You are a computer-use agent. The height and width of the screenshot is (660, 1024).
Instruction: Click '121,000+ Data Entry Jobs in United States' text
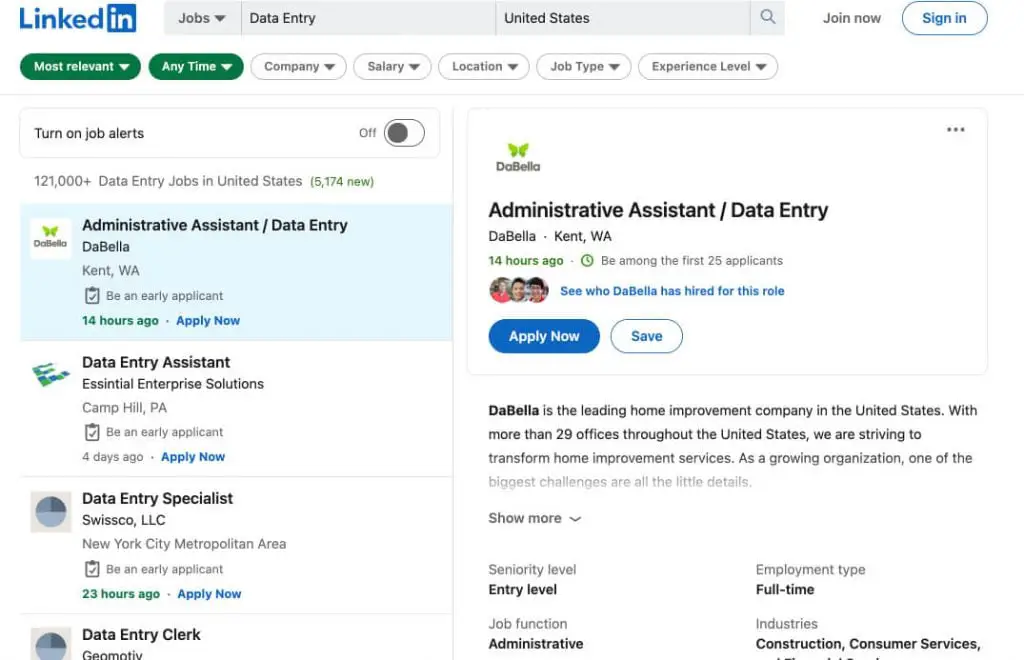168,181
